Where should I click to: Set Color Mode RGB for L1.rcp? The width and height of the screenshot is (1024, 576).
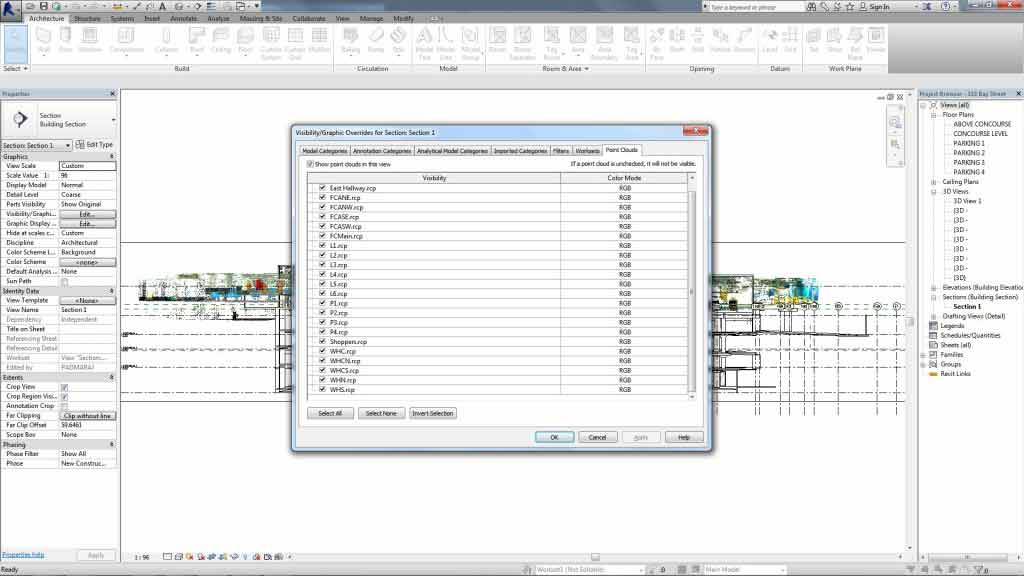tap(624, 244)
